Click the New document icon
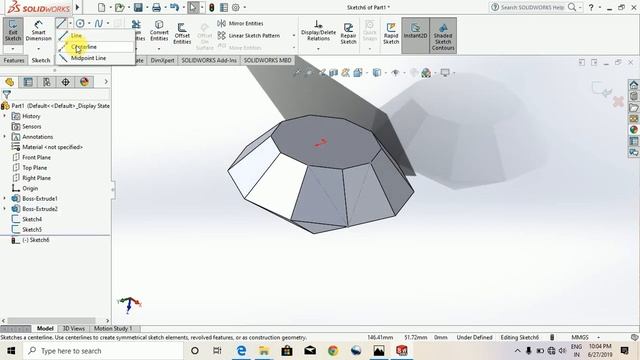 tap(102, 7)
